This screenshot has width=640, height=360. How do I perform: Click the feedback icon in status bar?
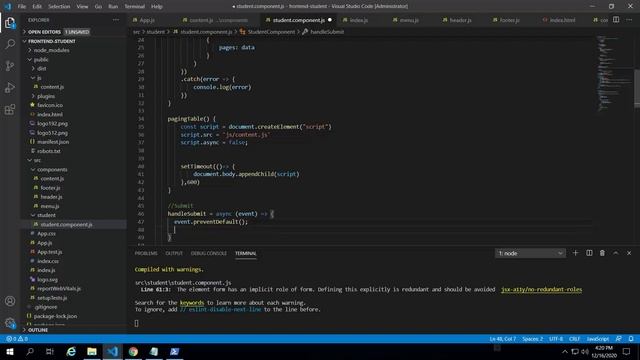pos(619,339)
